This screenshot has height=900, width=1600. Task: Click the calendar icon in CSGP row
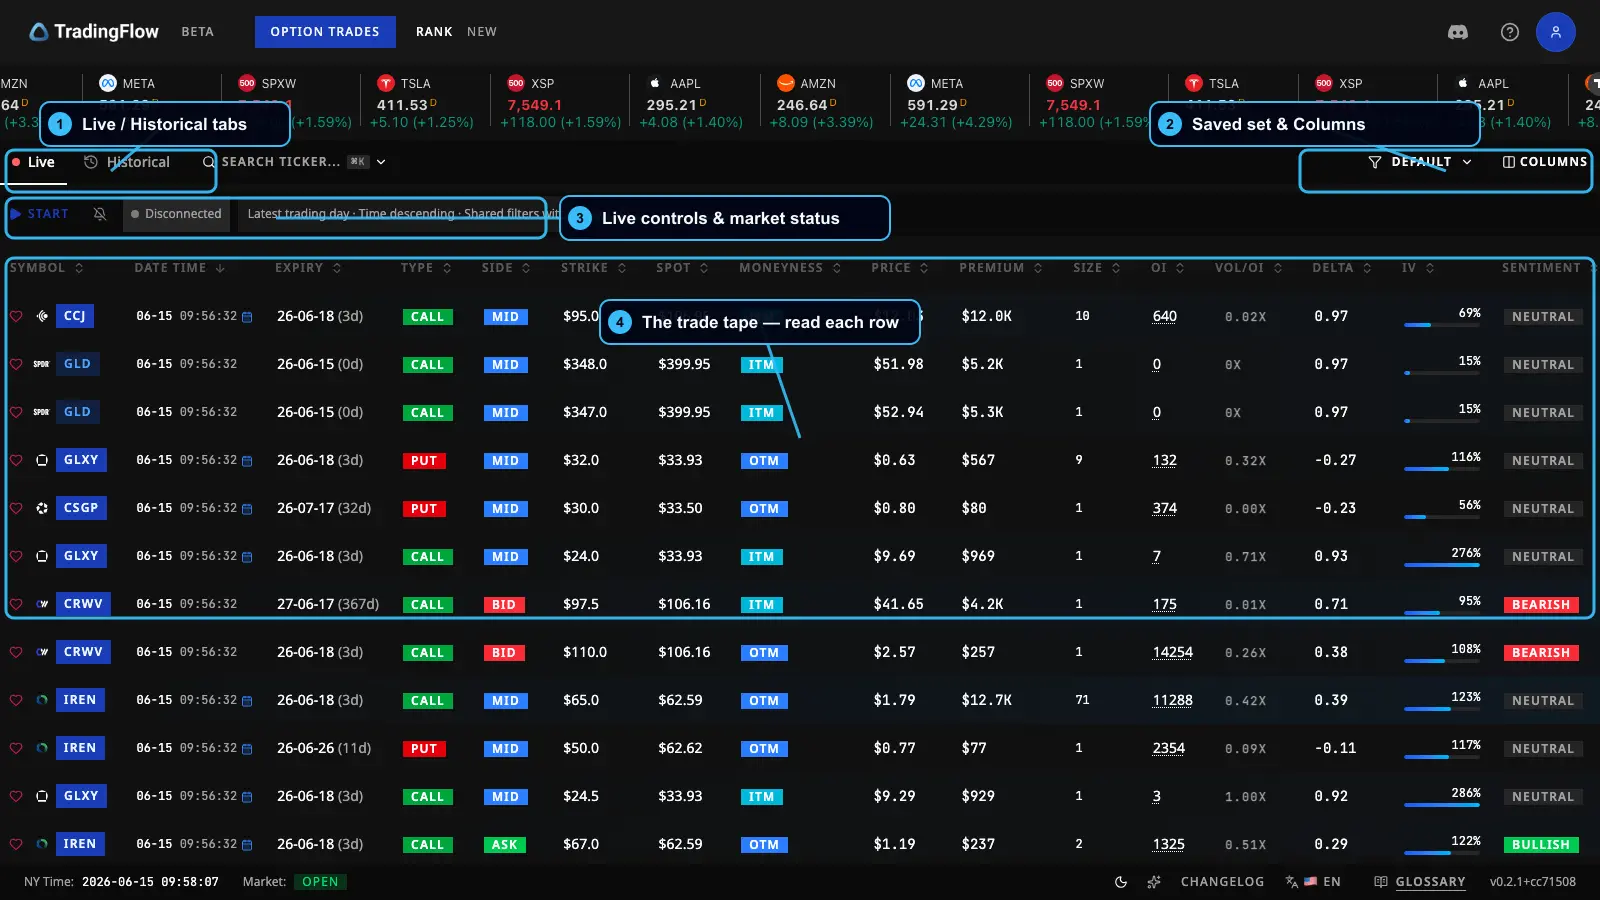247,509
